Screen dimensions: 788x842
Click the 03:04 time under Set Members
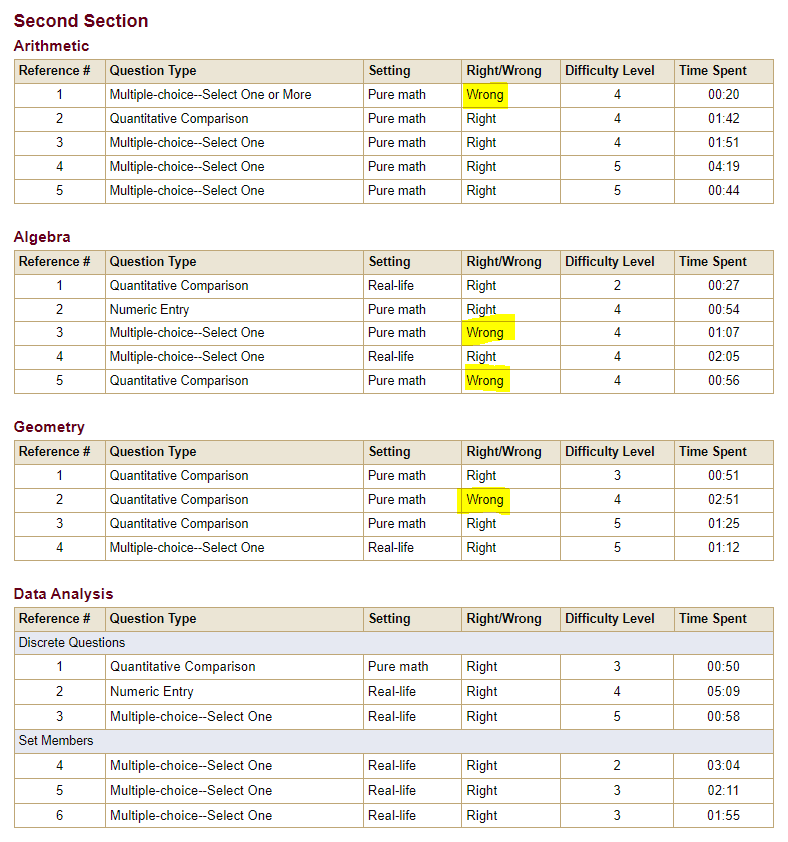click(724, 765)
